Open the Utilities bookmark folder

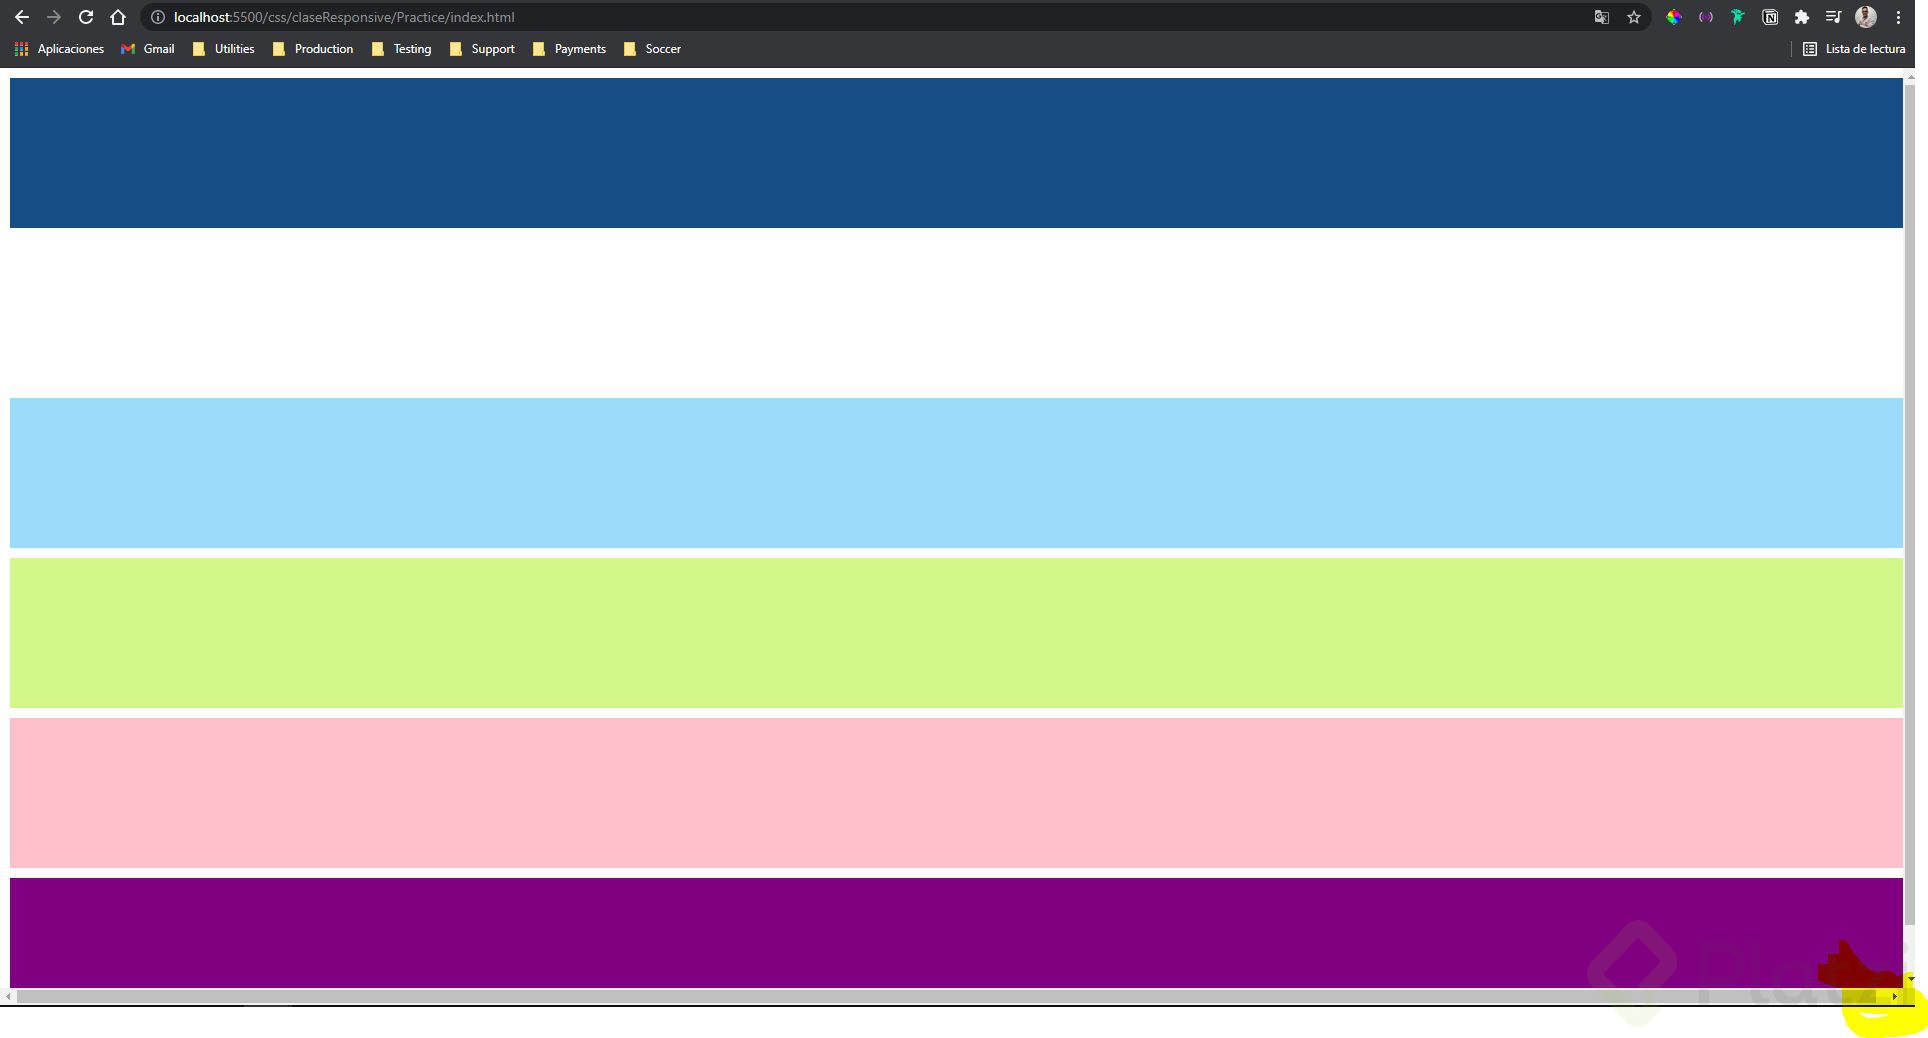tap(224, 49)
